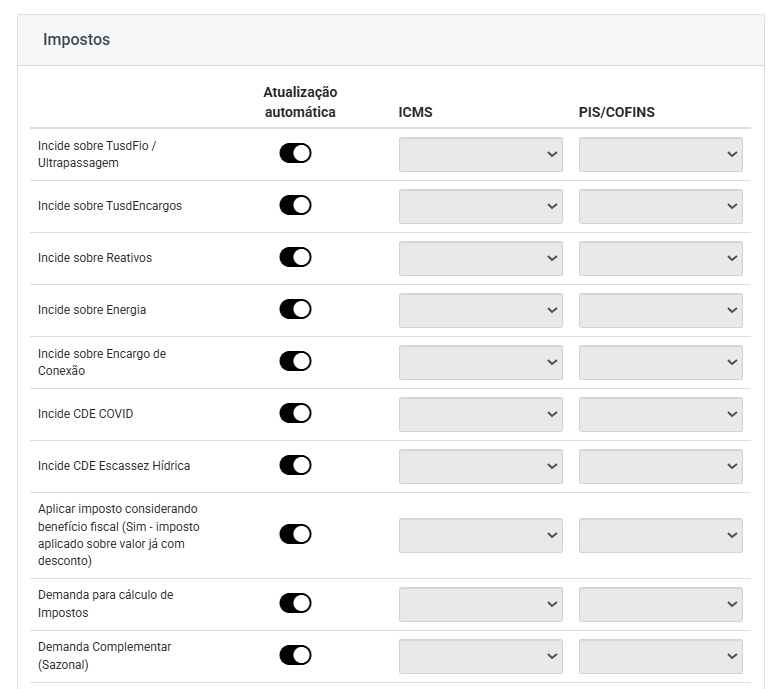
Task: Click the Impostos panel header
Action: [390, 40]
